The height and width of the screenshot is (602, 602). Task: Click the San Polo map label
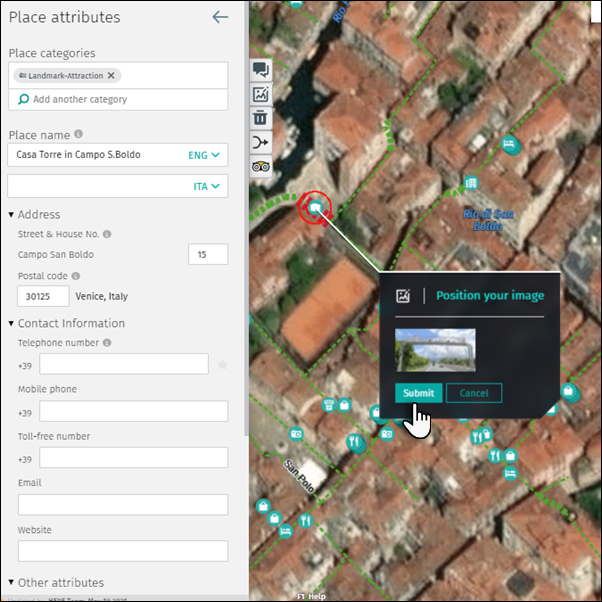(x=299, y=476)
